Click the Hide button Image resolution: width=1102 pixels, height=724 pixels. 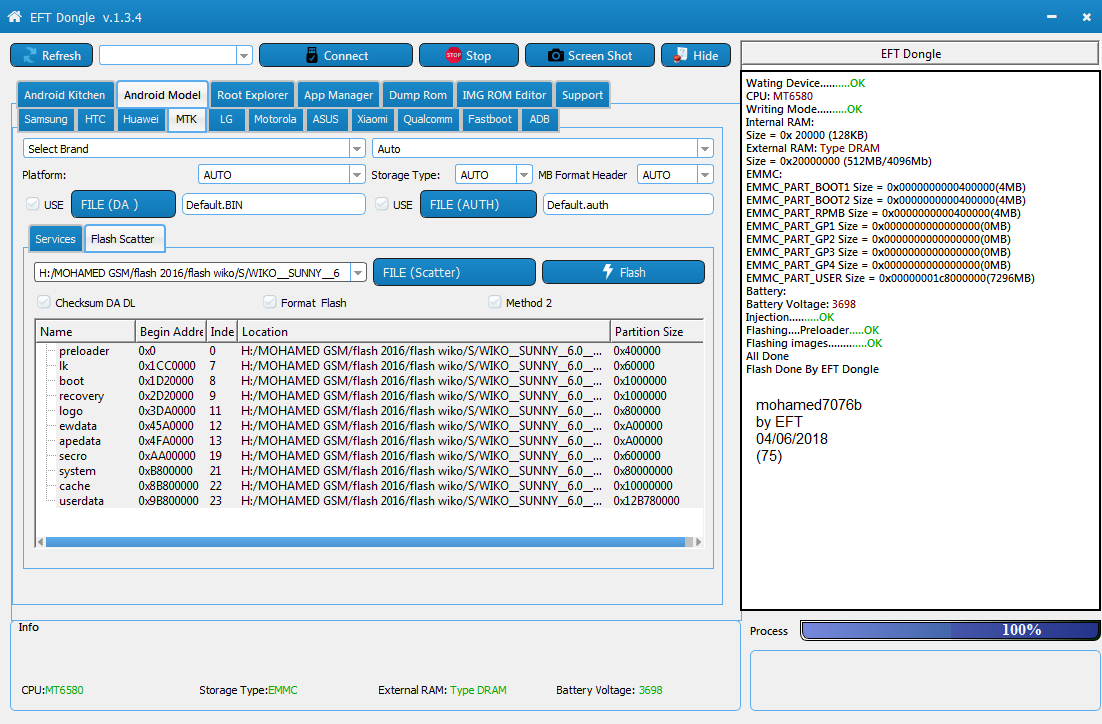coord(696,56)
